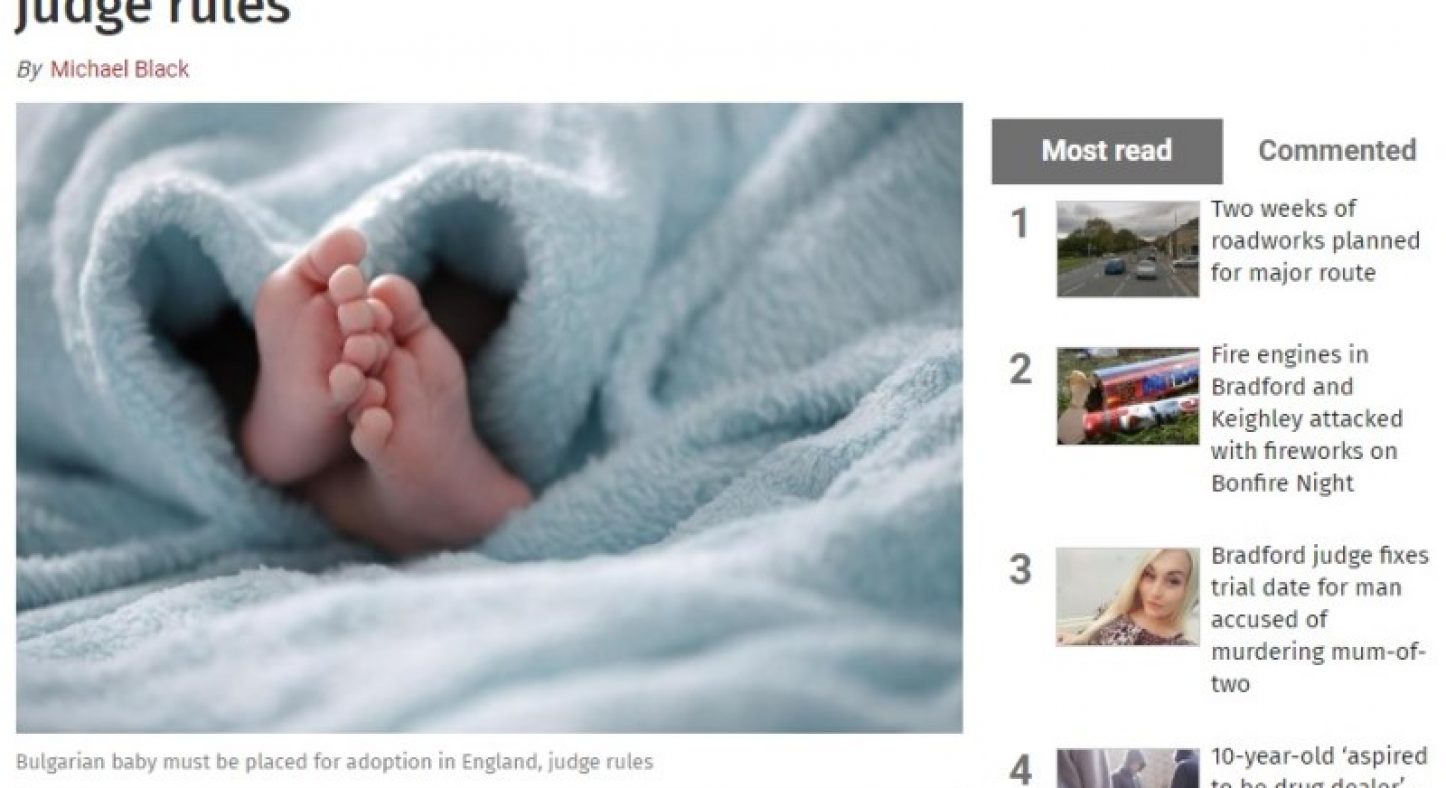Click rank number 3 in most read
Screen dimensions: 1446x788
point(1019,570)
